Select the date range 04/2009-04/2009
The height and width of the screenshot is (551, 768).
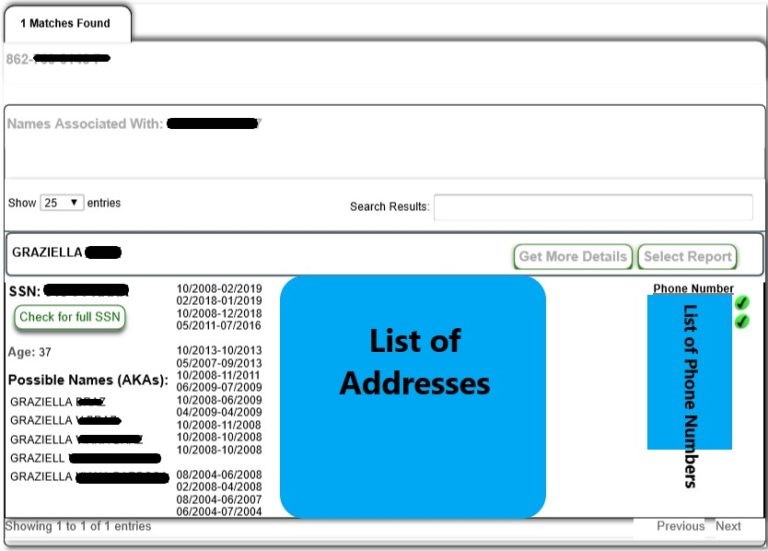coord(219,412)
